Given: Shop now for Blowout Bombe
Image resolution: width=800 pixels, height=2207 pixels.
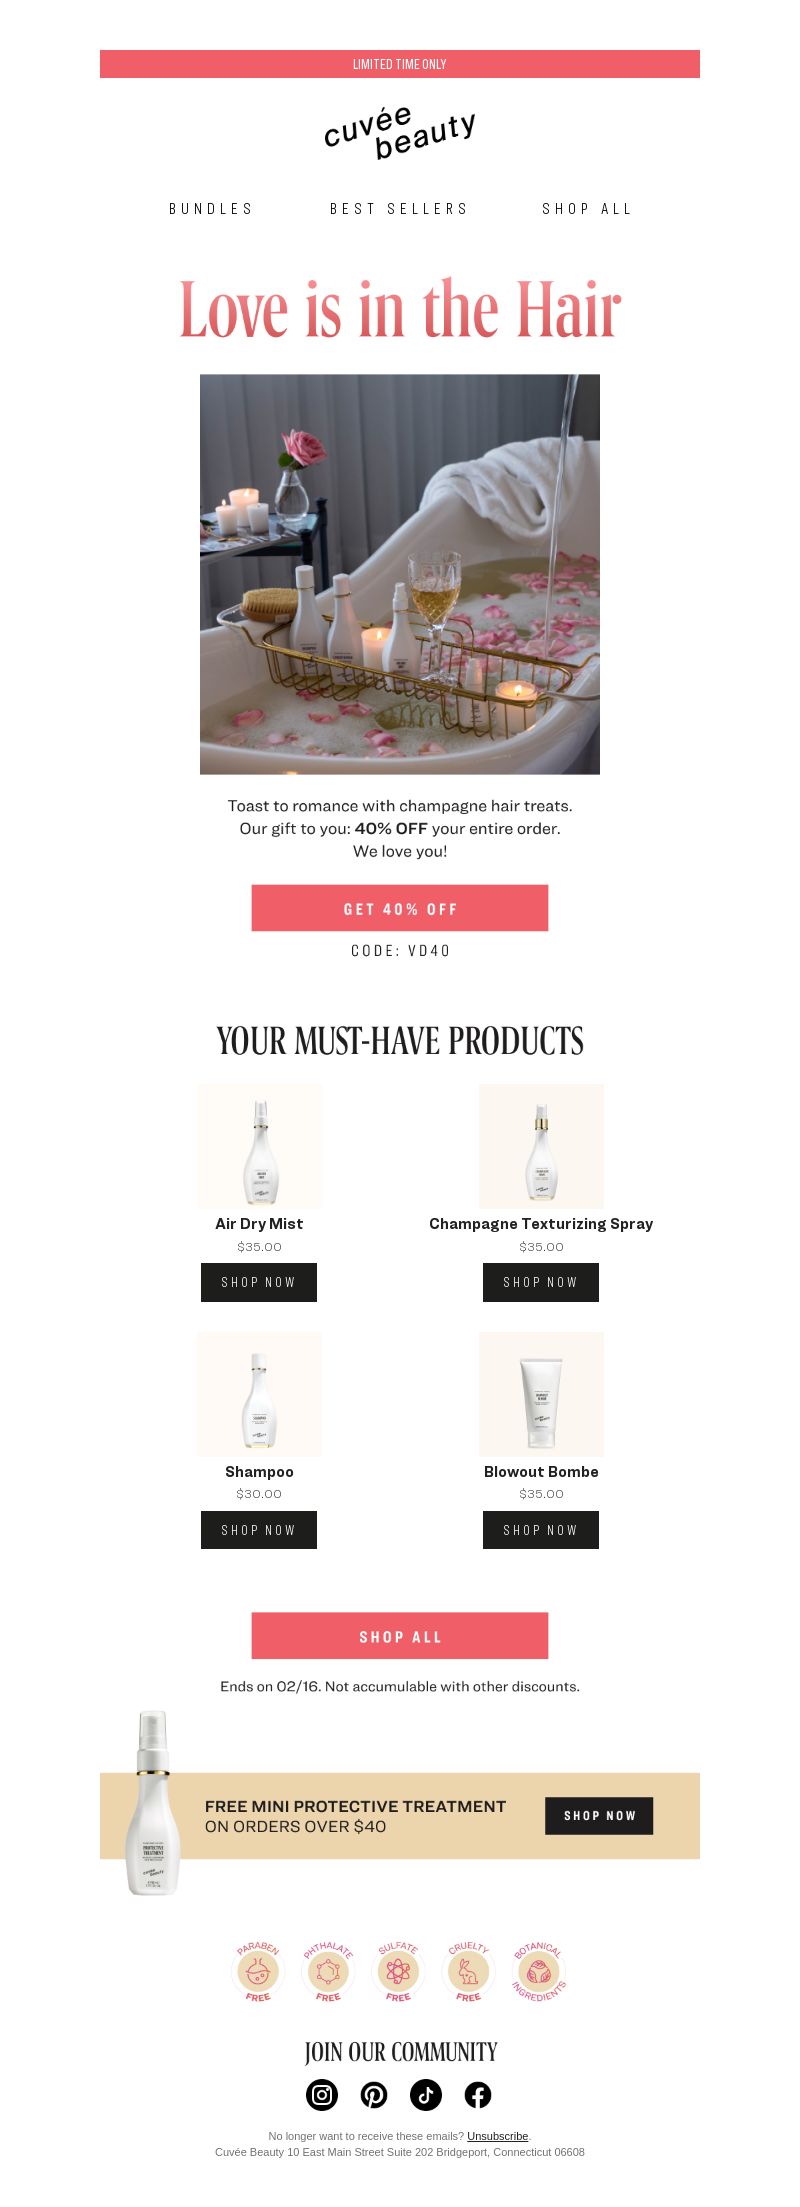Looking at the screenshot, I should pos(541,1530).
